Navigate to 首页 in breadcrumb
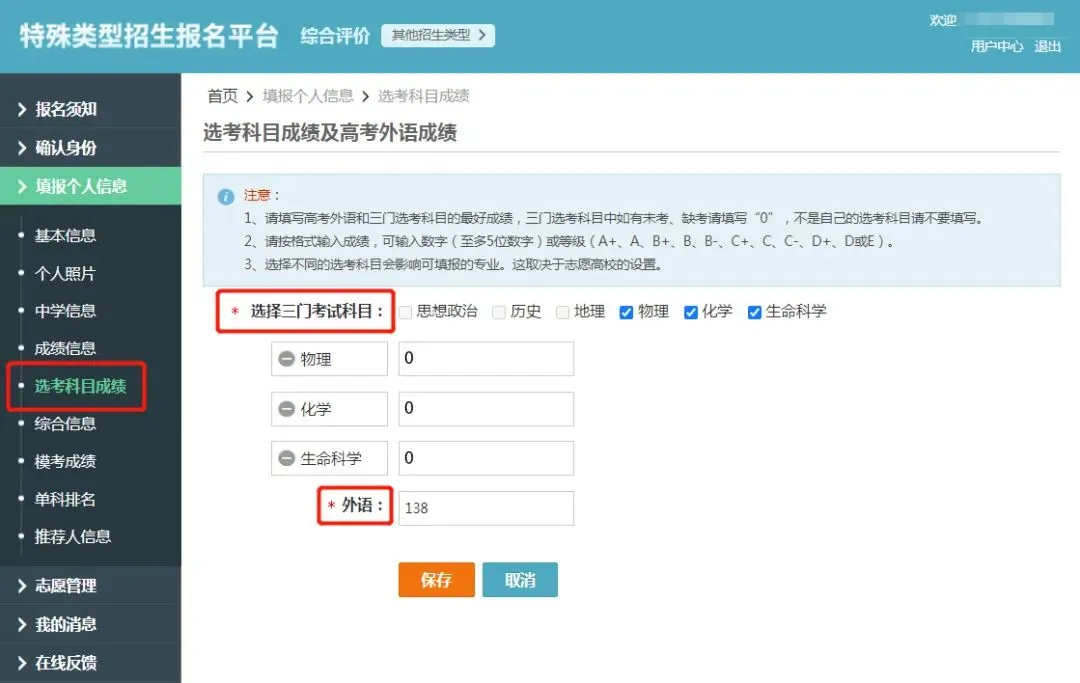This screenshot has height=683, width=1080. pos(222,96)
